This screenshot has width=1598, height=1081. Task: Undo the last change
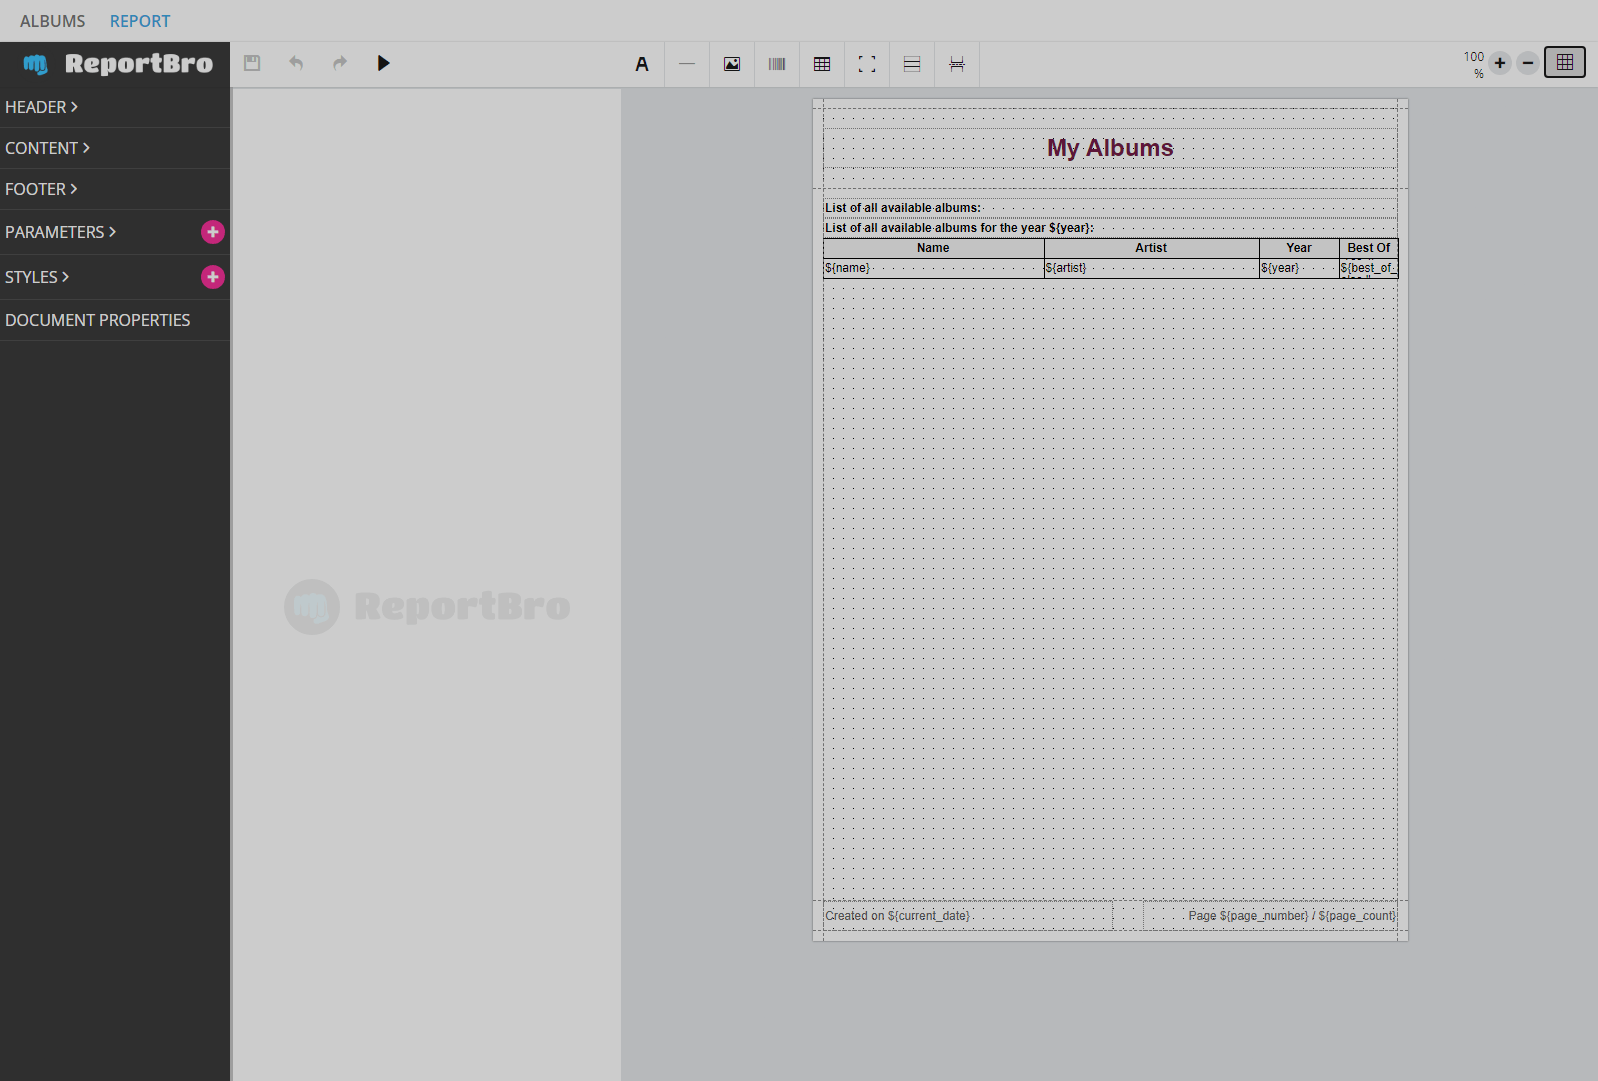pyautogui.click(x=296, y=63)
